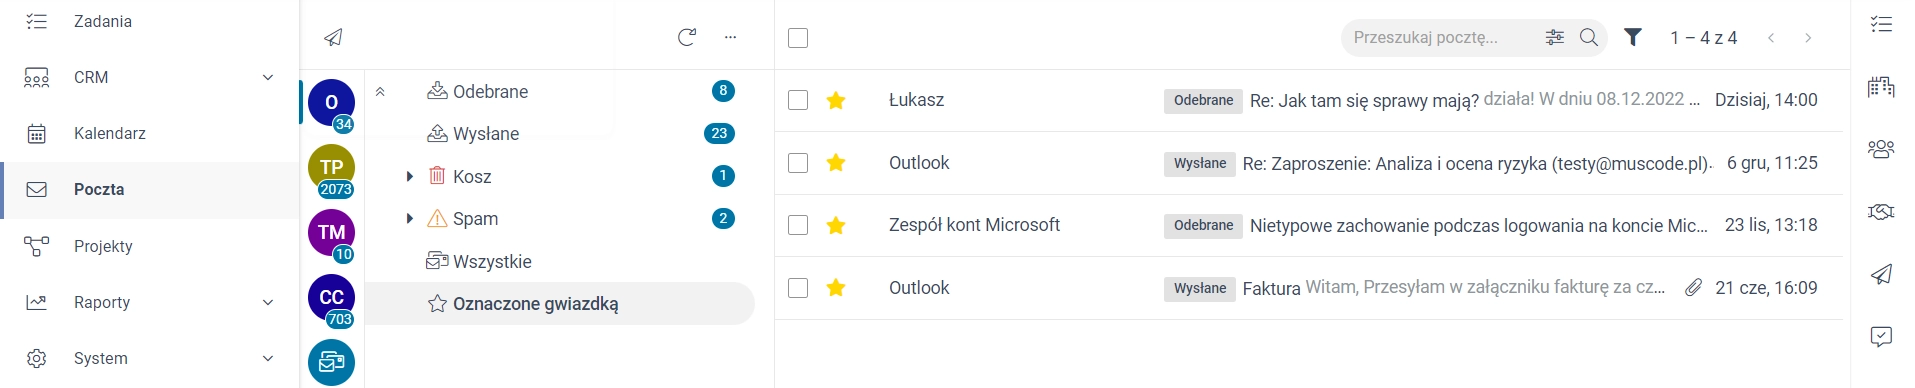Viewport: 1915px width, 388px height.
Task: Click the attachment paperclip on Faktura email
Action: click(x=1693, y=288)
